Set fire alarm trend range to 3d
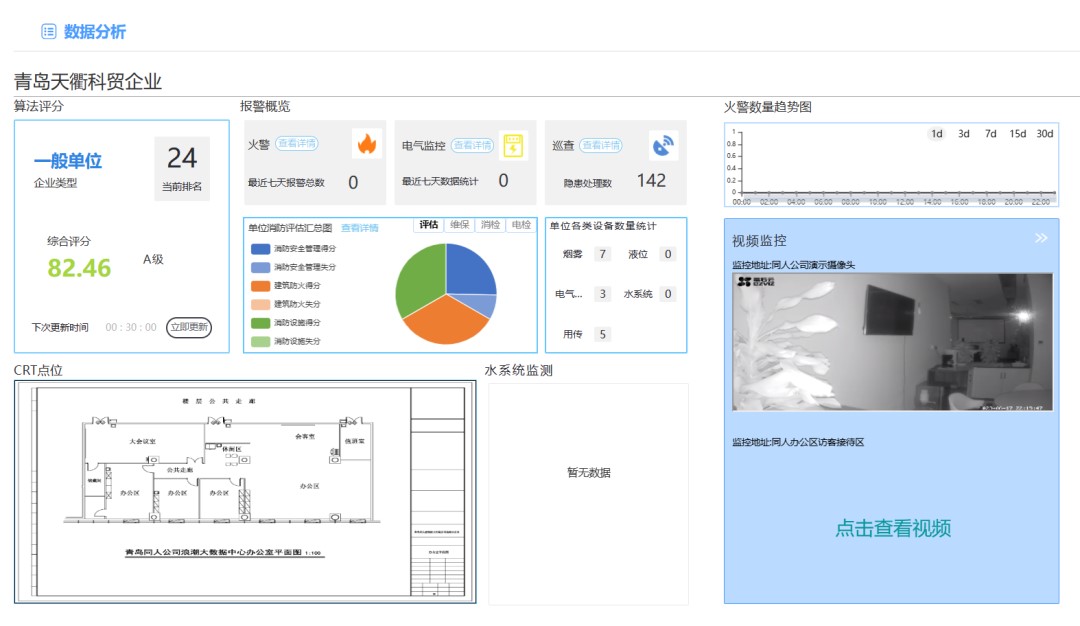 (x=964, y=134)
